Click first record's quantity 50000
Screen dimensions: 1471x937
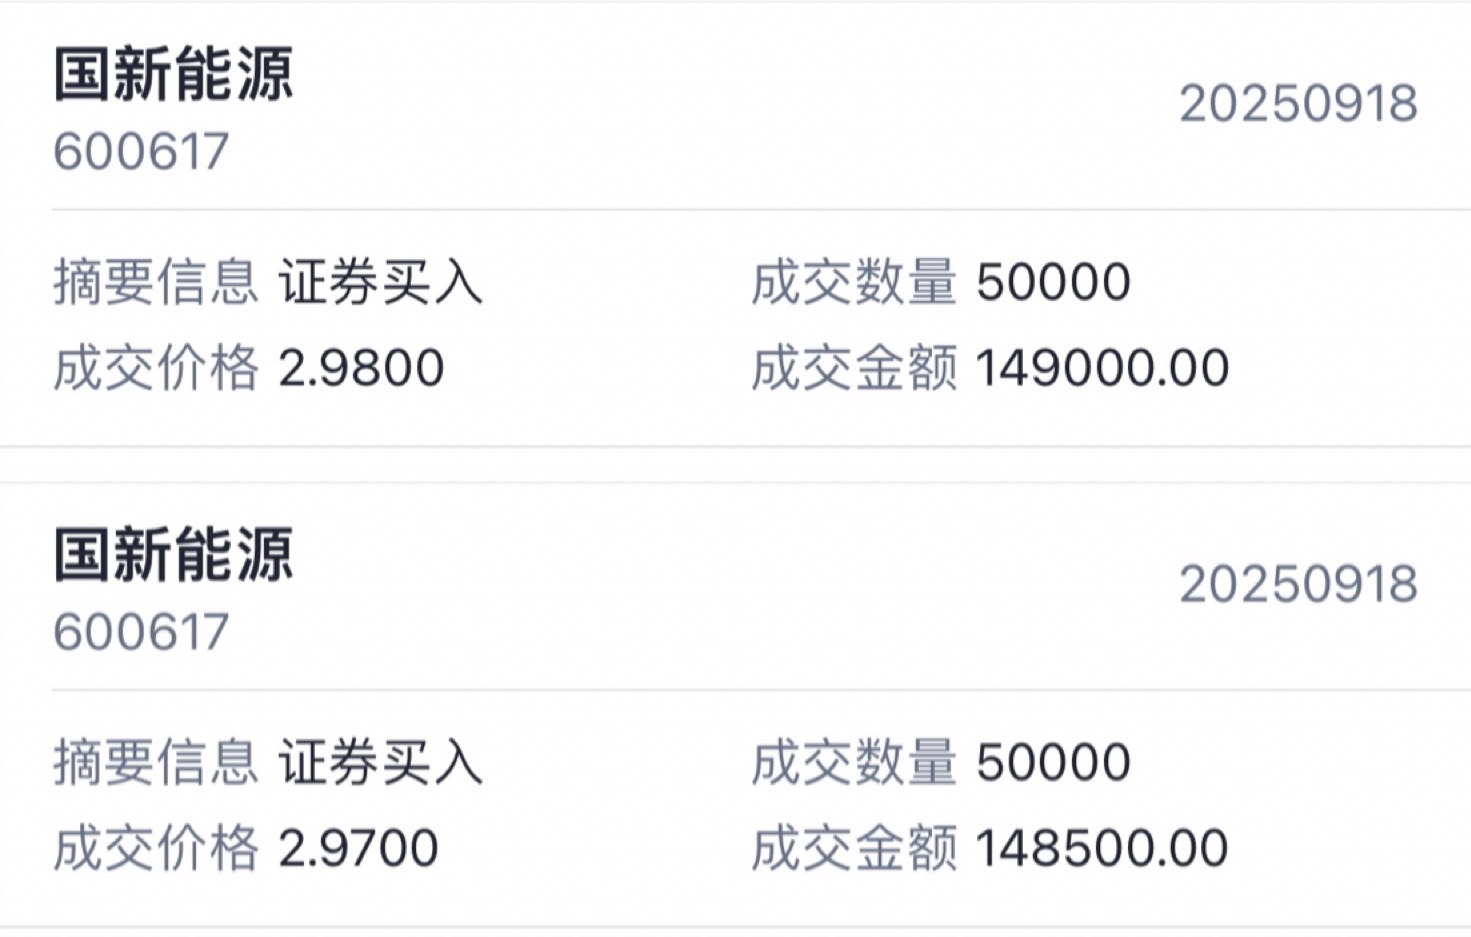(x=1053, y=282)
